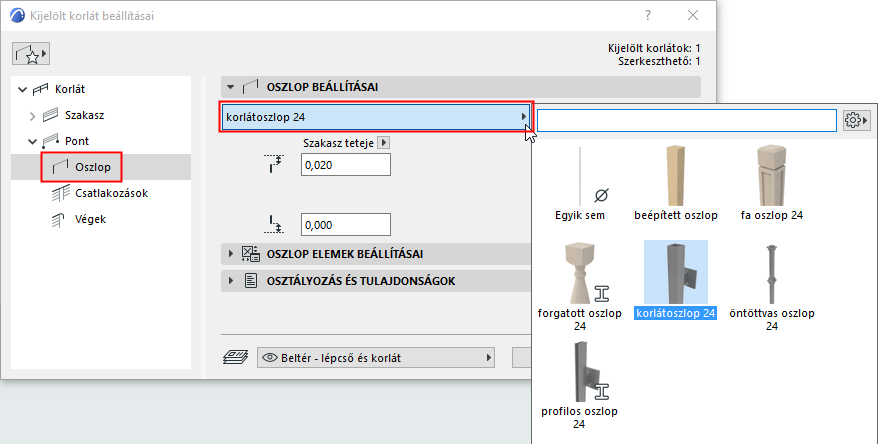Select Pont in the tree
This screenshot has width=878, height=444.
click(x=77, y=141)
